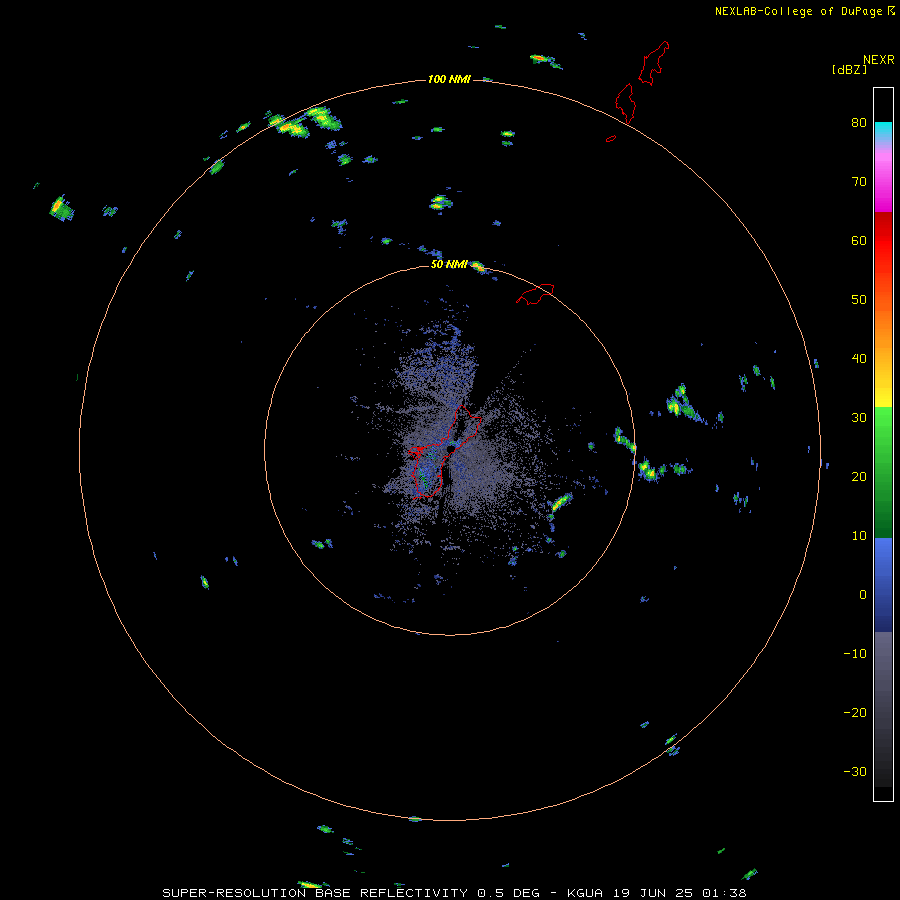
Task: Click the KGUA 19 JUN 25 timestamp
Action: point(657,893)
